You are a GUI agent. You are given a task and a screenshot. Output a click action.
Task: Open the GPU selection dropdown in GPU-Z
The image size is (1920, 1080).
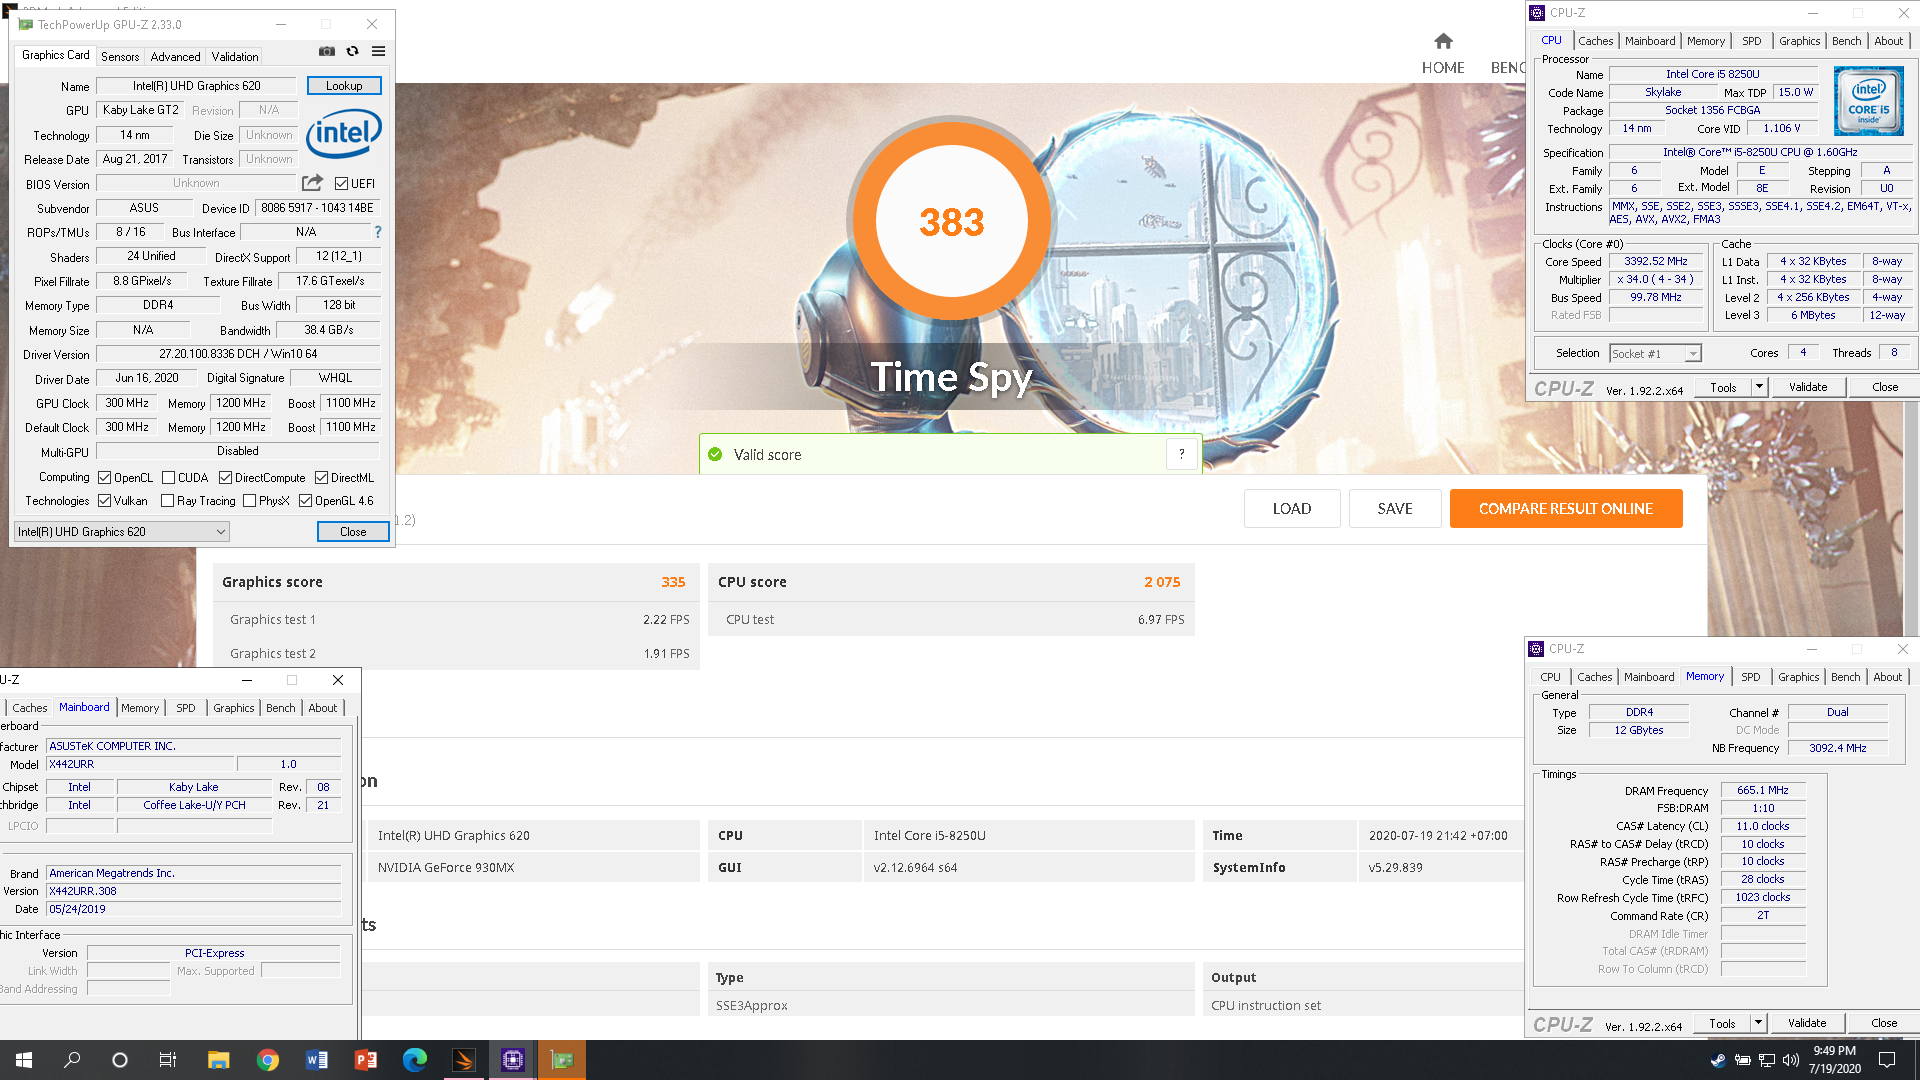121,532
